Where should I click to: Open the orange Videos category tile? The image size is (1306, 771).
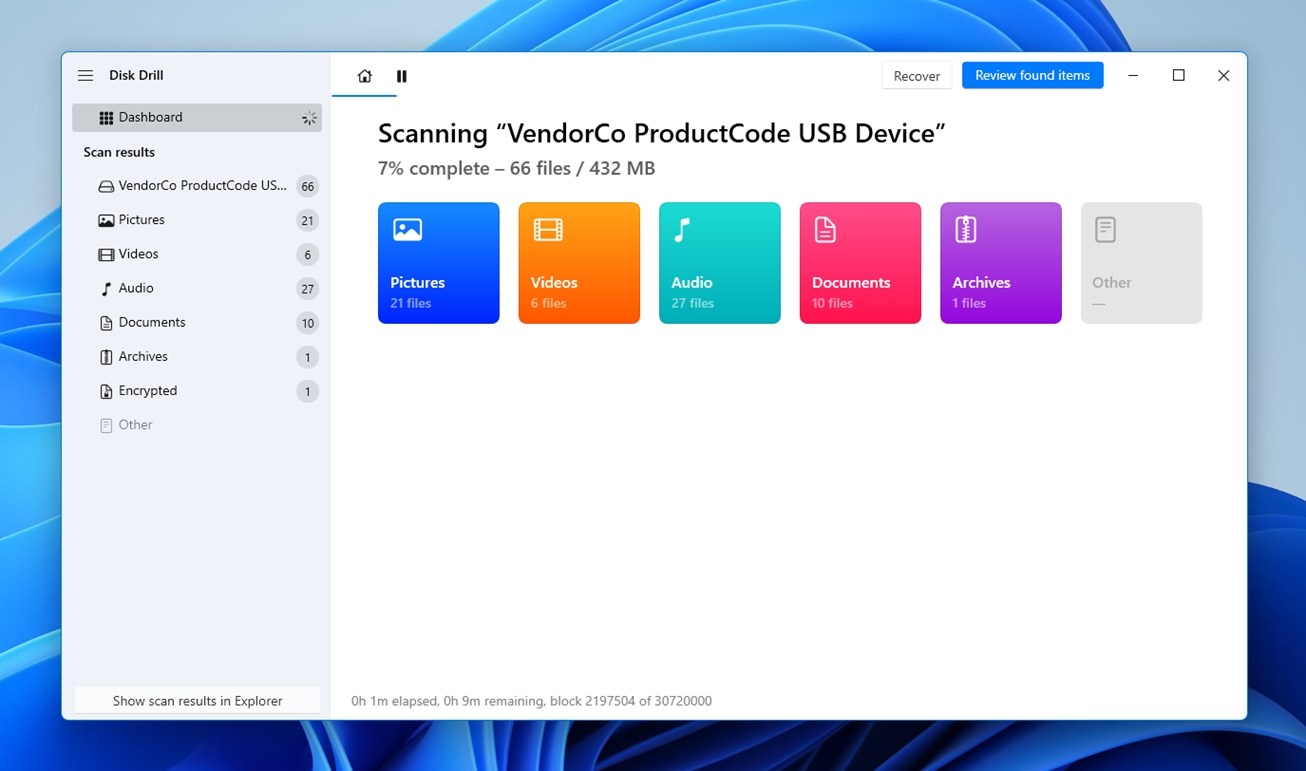(579, 263)
